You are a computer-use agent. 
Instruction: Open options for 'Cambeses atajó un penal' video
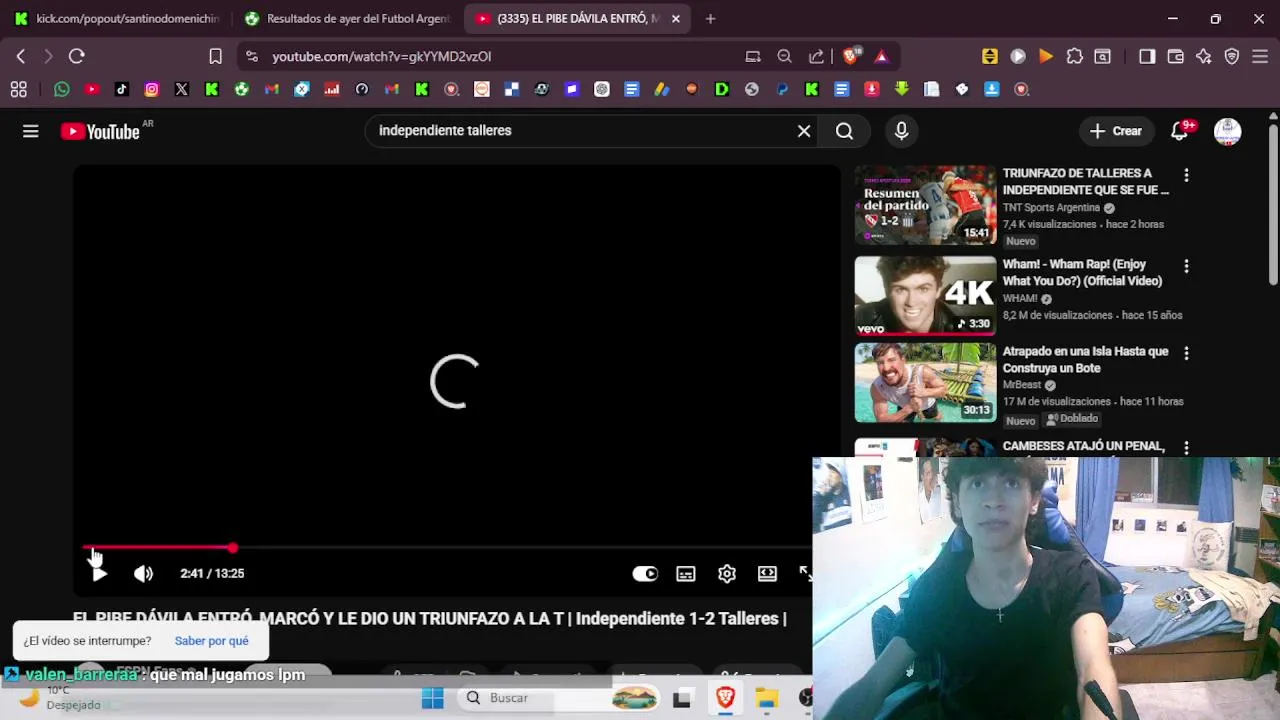pyautogui.click(x=1186, y=447)
